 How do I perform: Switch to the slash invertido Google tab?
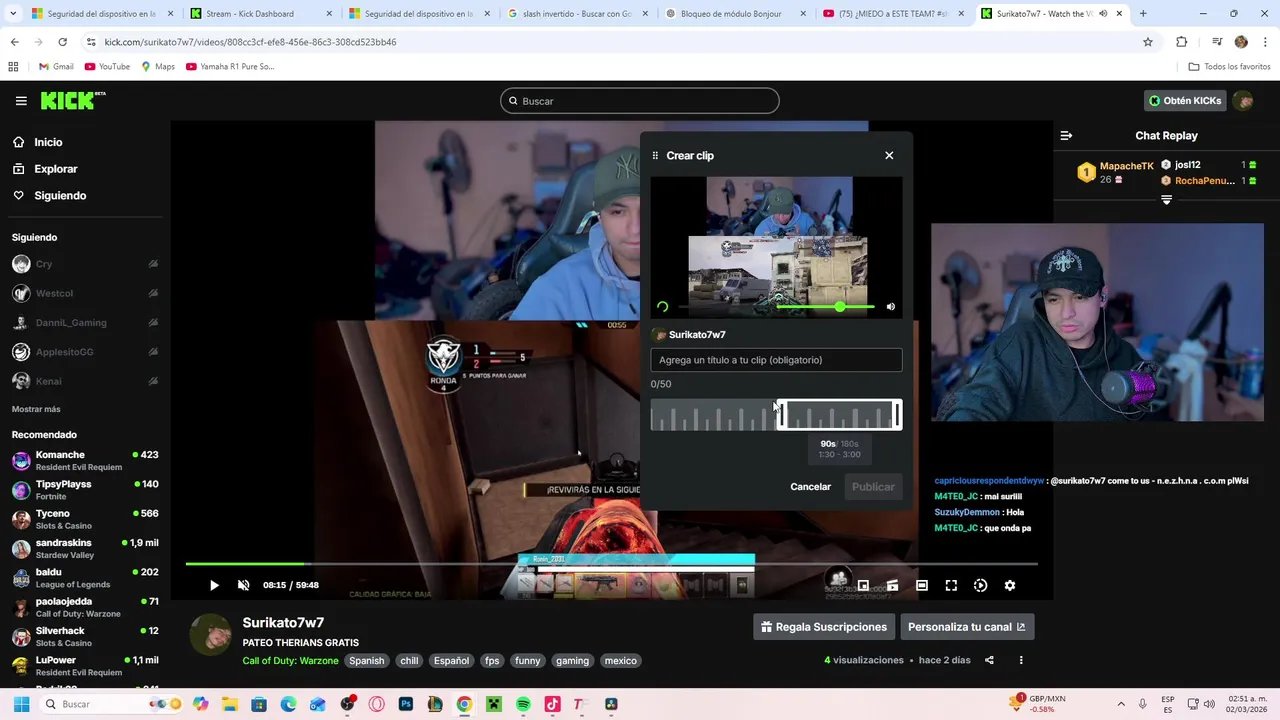click(576, 14)
